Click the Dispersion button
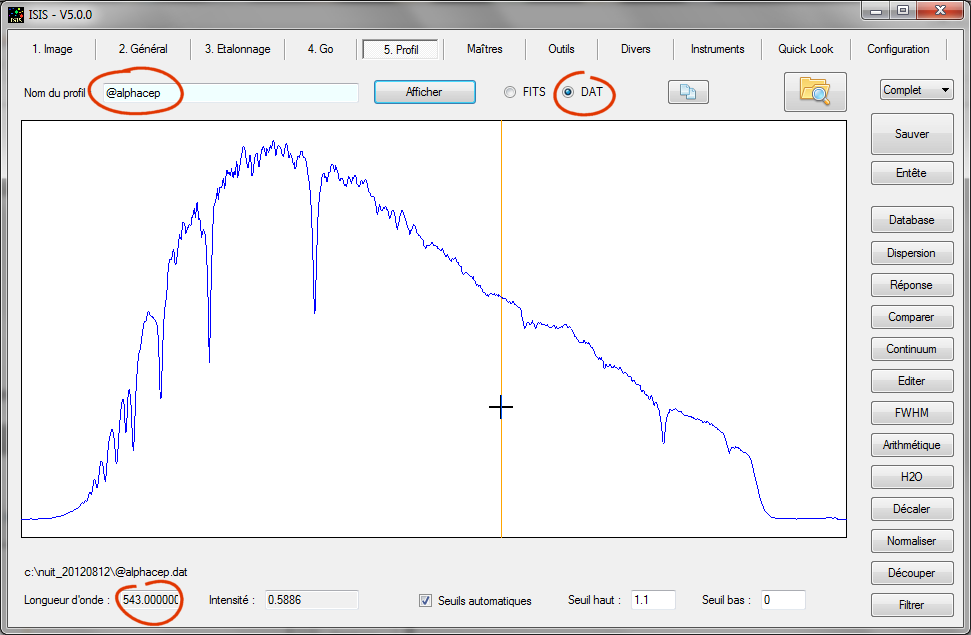This screenshot has height=635, width=971. (912, 253)
